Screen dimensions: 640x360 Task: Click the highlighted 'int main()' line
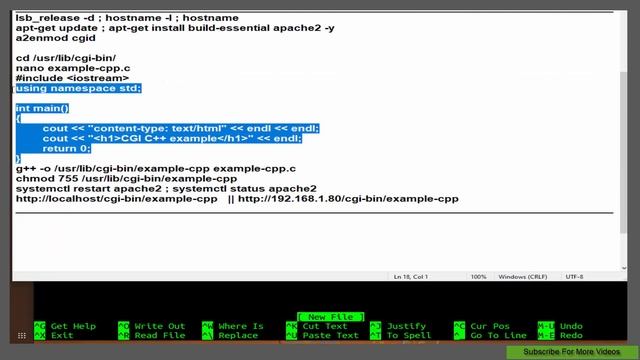pyautogui.click(x=42, y=108)
